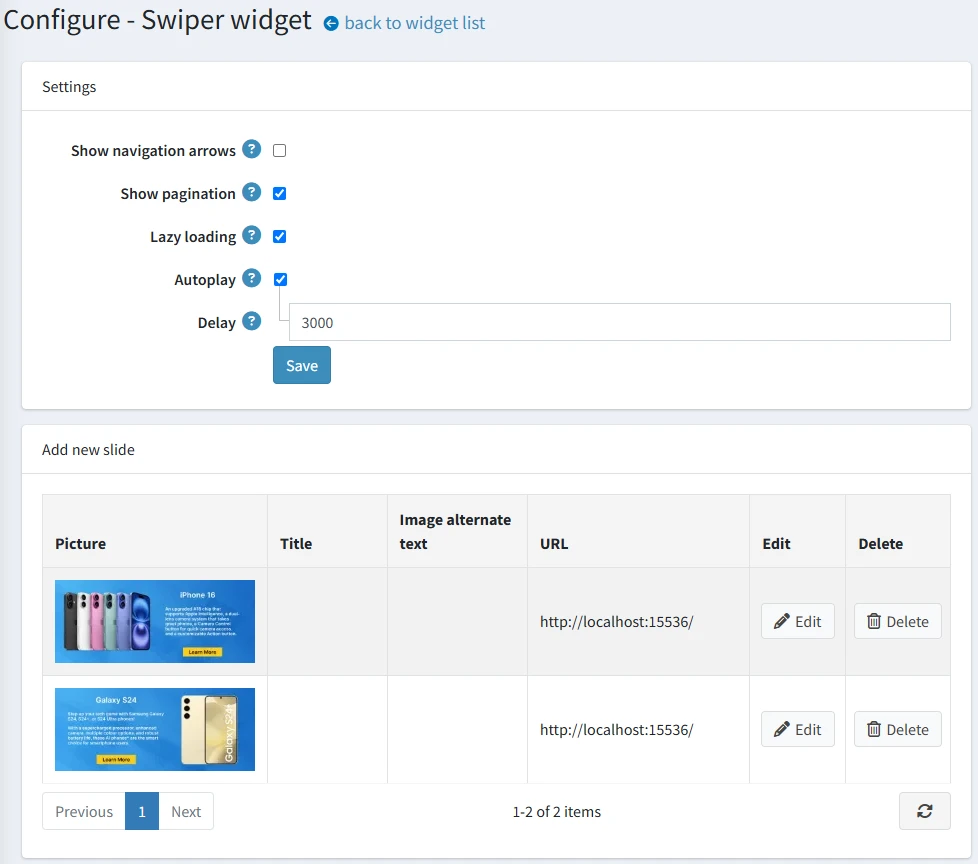Screen dimensions: 978x864
Task: Turn off Lazy loading
Action: (x=279, y=236)
